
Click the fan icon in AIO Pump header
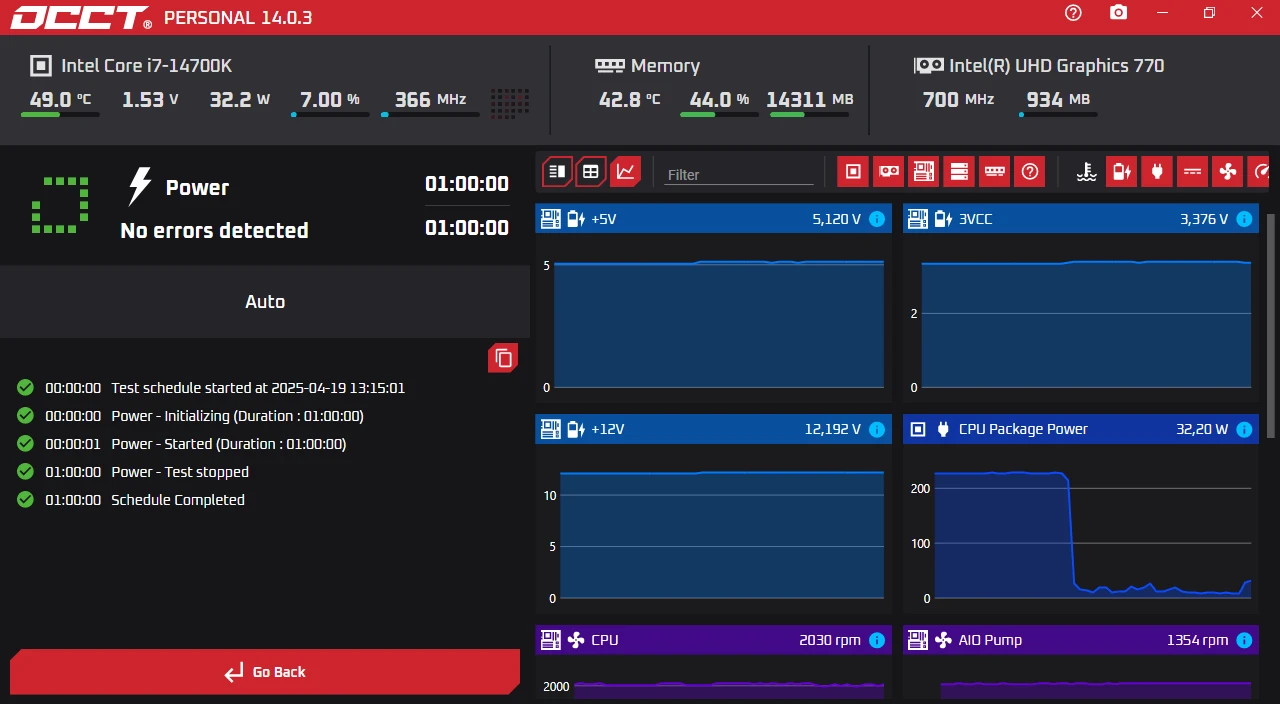tap(943, 640)
